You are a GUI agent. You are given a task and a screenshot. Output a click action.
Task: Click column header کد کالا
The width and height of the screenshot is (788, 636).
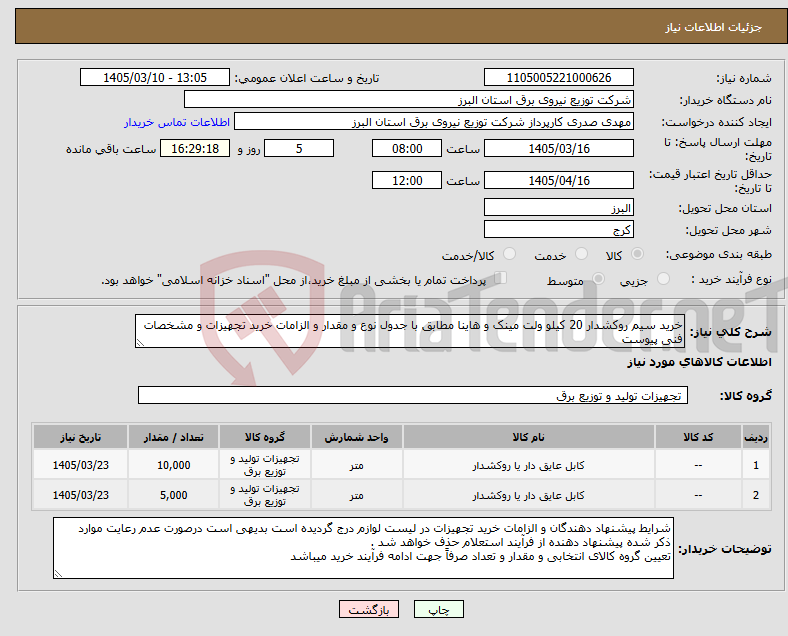point(698,437)
